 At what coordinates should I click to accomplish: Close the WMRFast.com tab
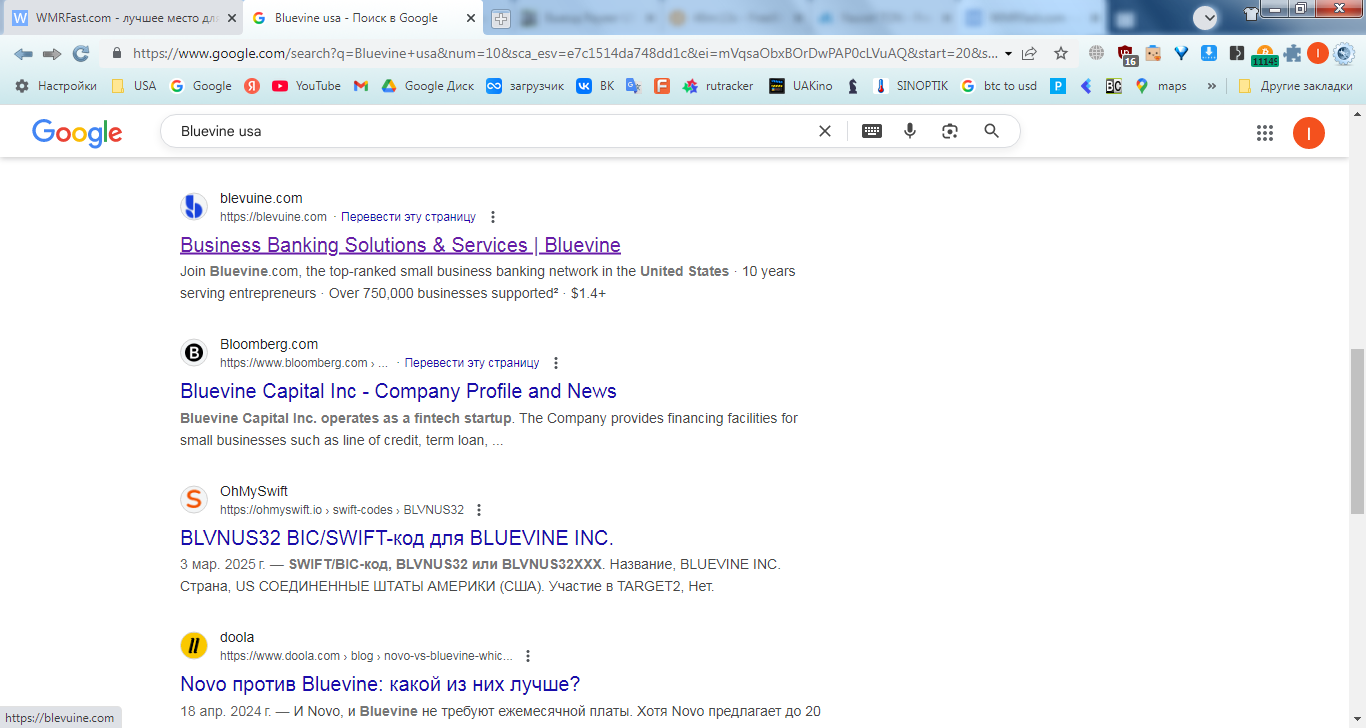tap(232, 18)
